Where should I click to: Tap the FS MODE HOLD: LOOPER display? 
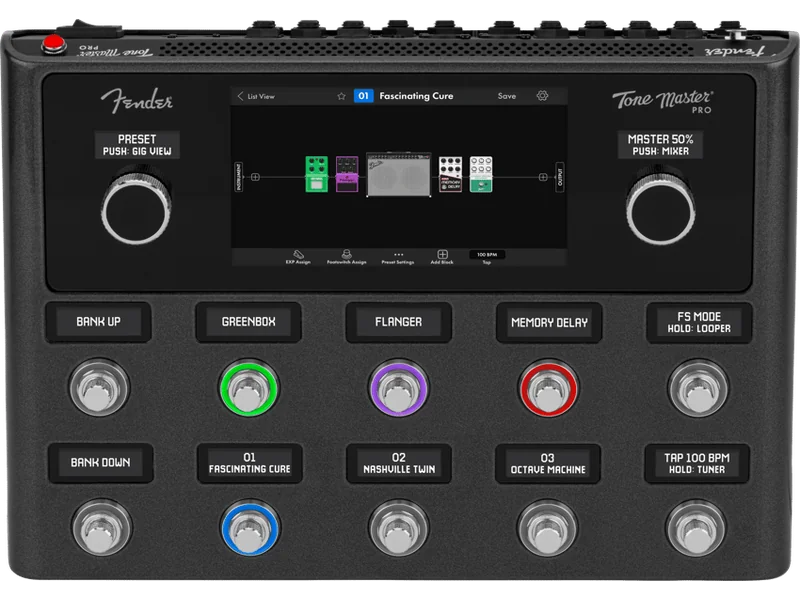(x=699, y=322)
